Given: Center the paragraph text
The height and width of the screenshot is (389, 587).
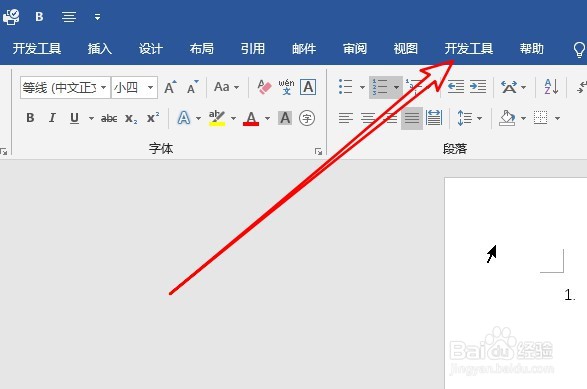Looking at the screenshot, I should click(x=368, y=118).
